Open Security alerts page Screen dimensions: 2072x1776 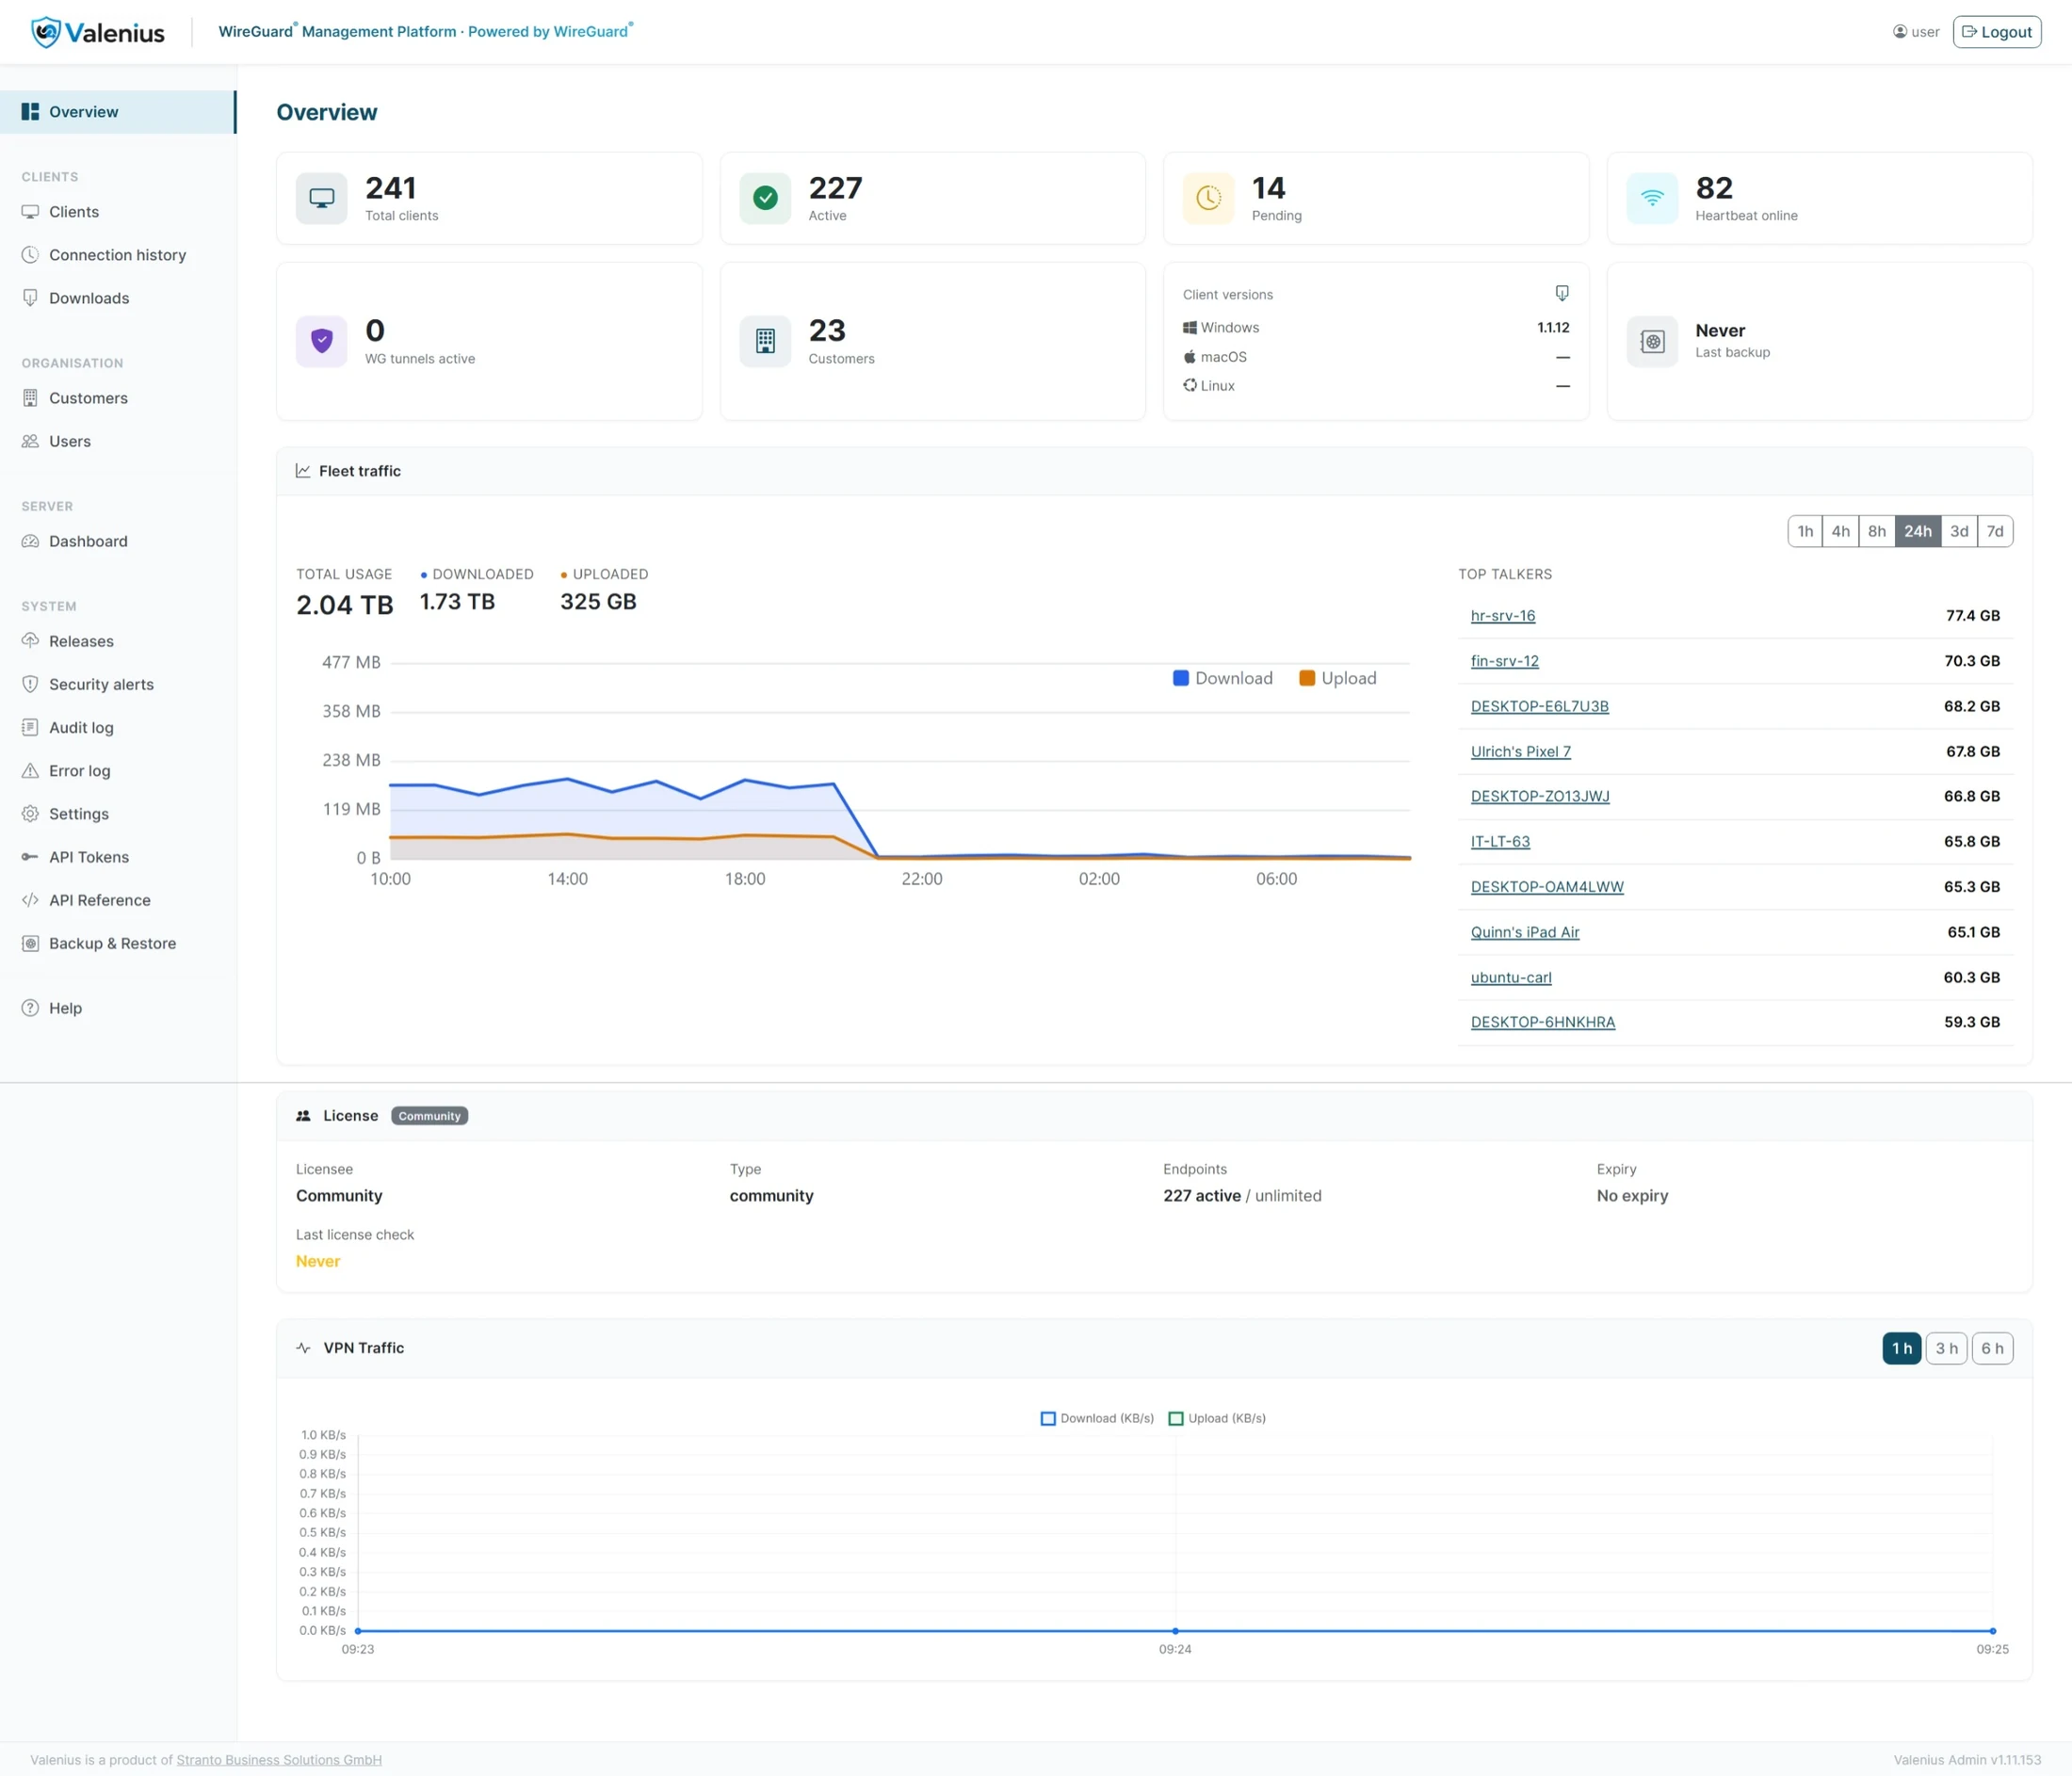[101, 684]
